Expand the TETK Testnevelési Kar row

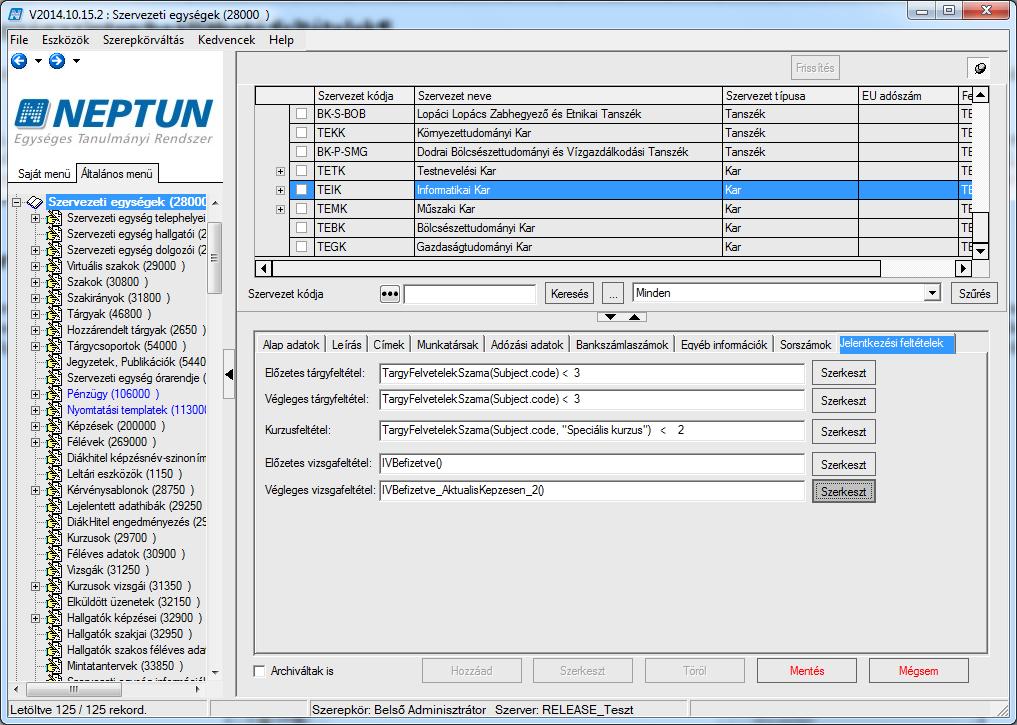(x=280, y=171)
